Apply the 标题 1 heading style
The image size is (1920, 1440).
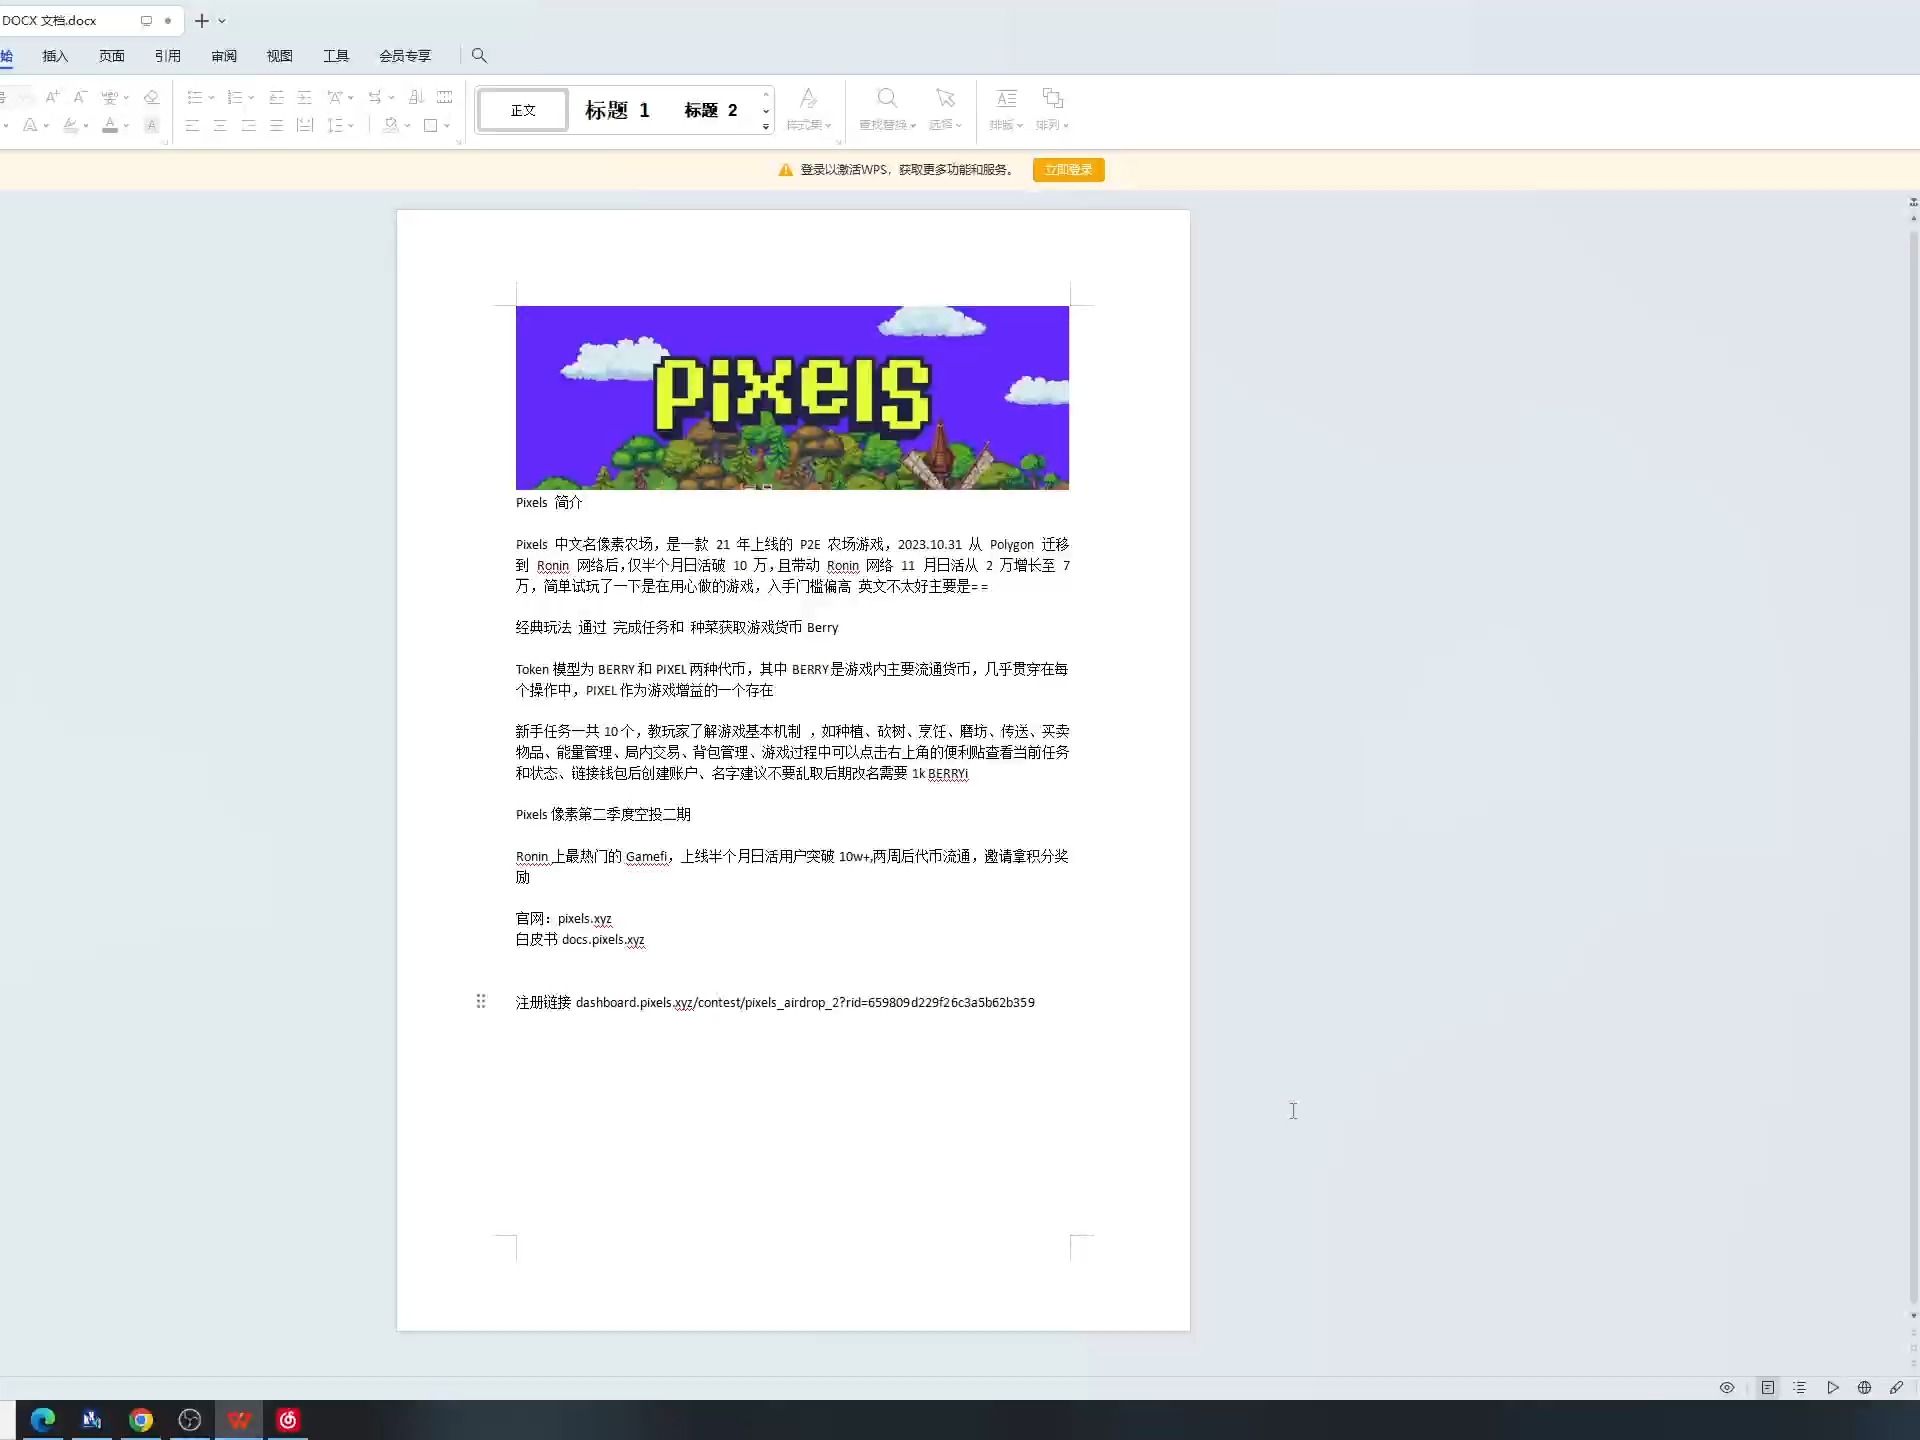617,110
